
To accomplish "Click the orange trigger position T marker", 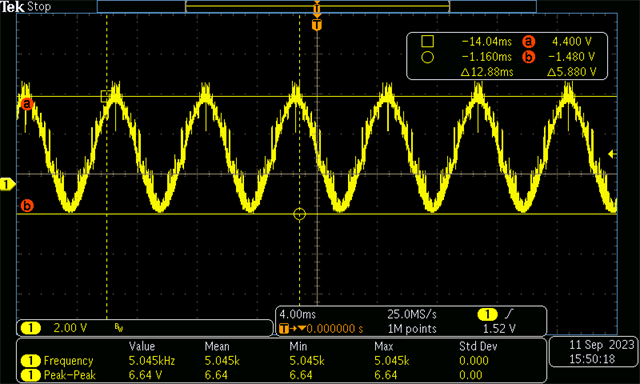I will click(317, 25).
